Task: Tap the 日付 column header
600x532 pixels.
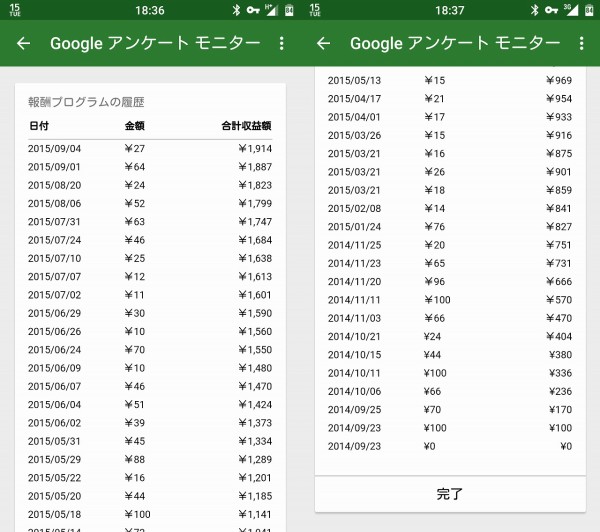Action: pos(39,126)
